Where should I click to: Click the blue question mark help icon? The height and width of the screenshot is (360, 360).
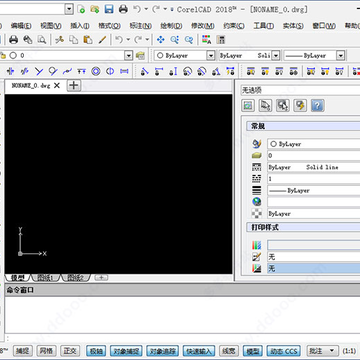click(317, 106)
